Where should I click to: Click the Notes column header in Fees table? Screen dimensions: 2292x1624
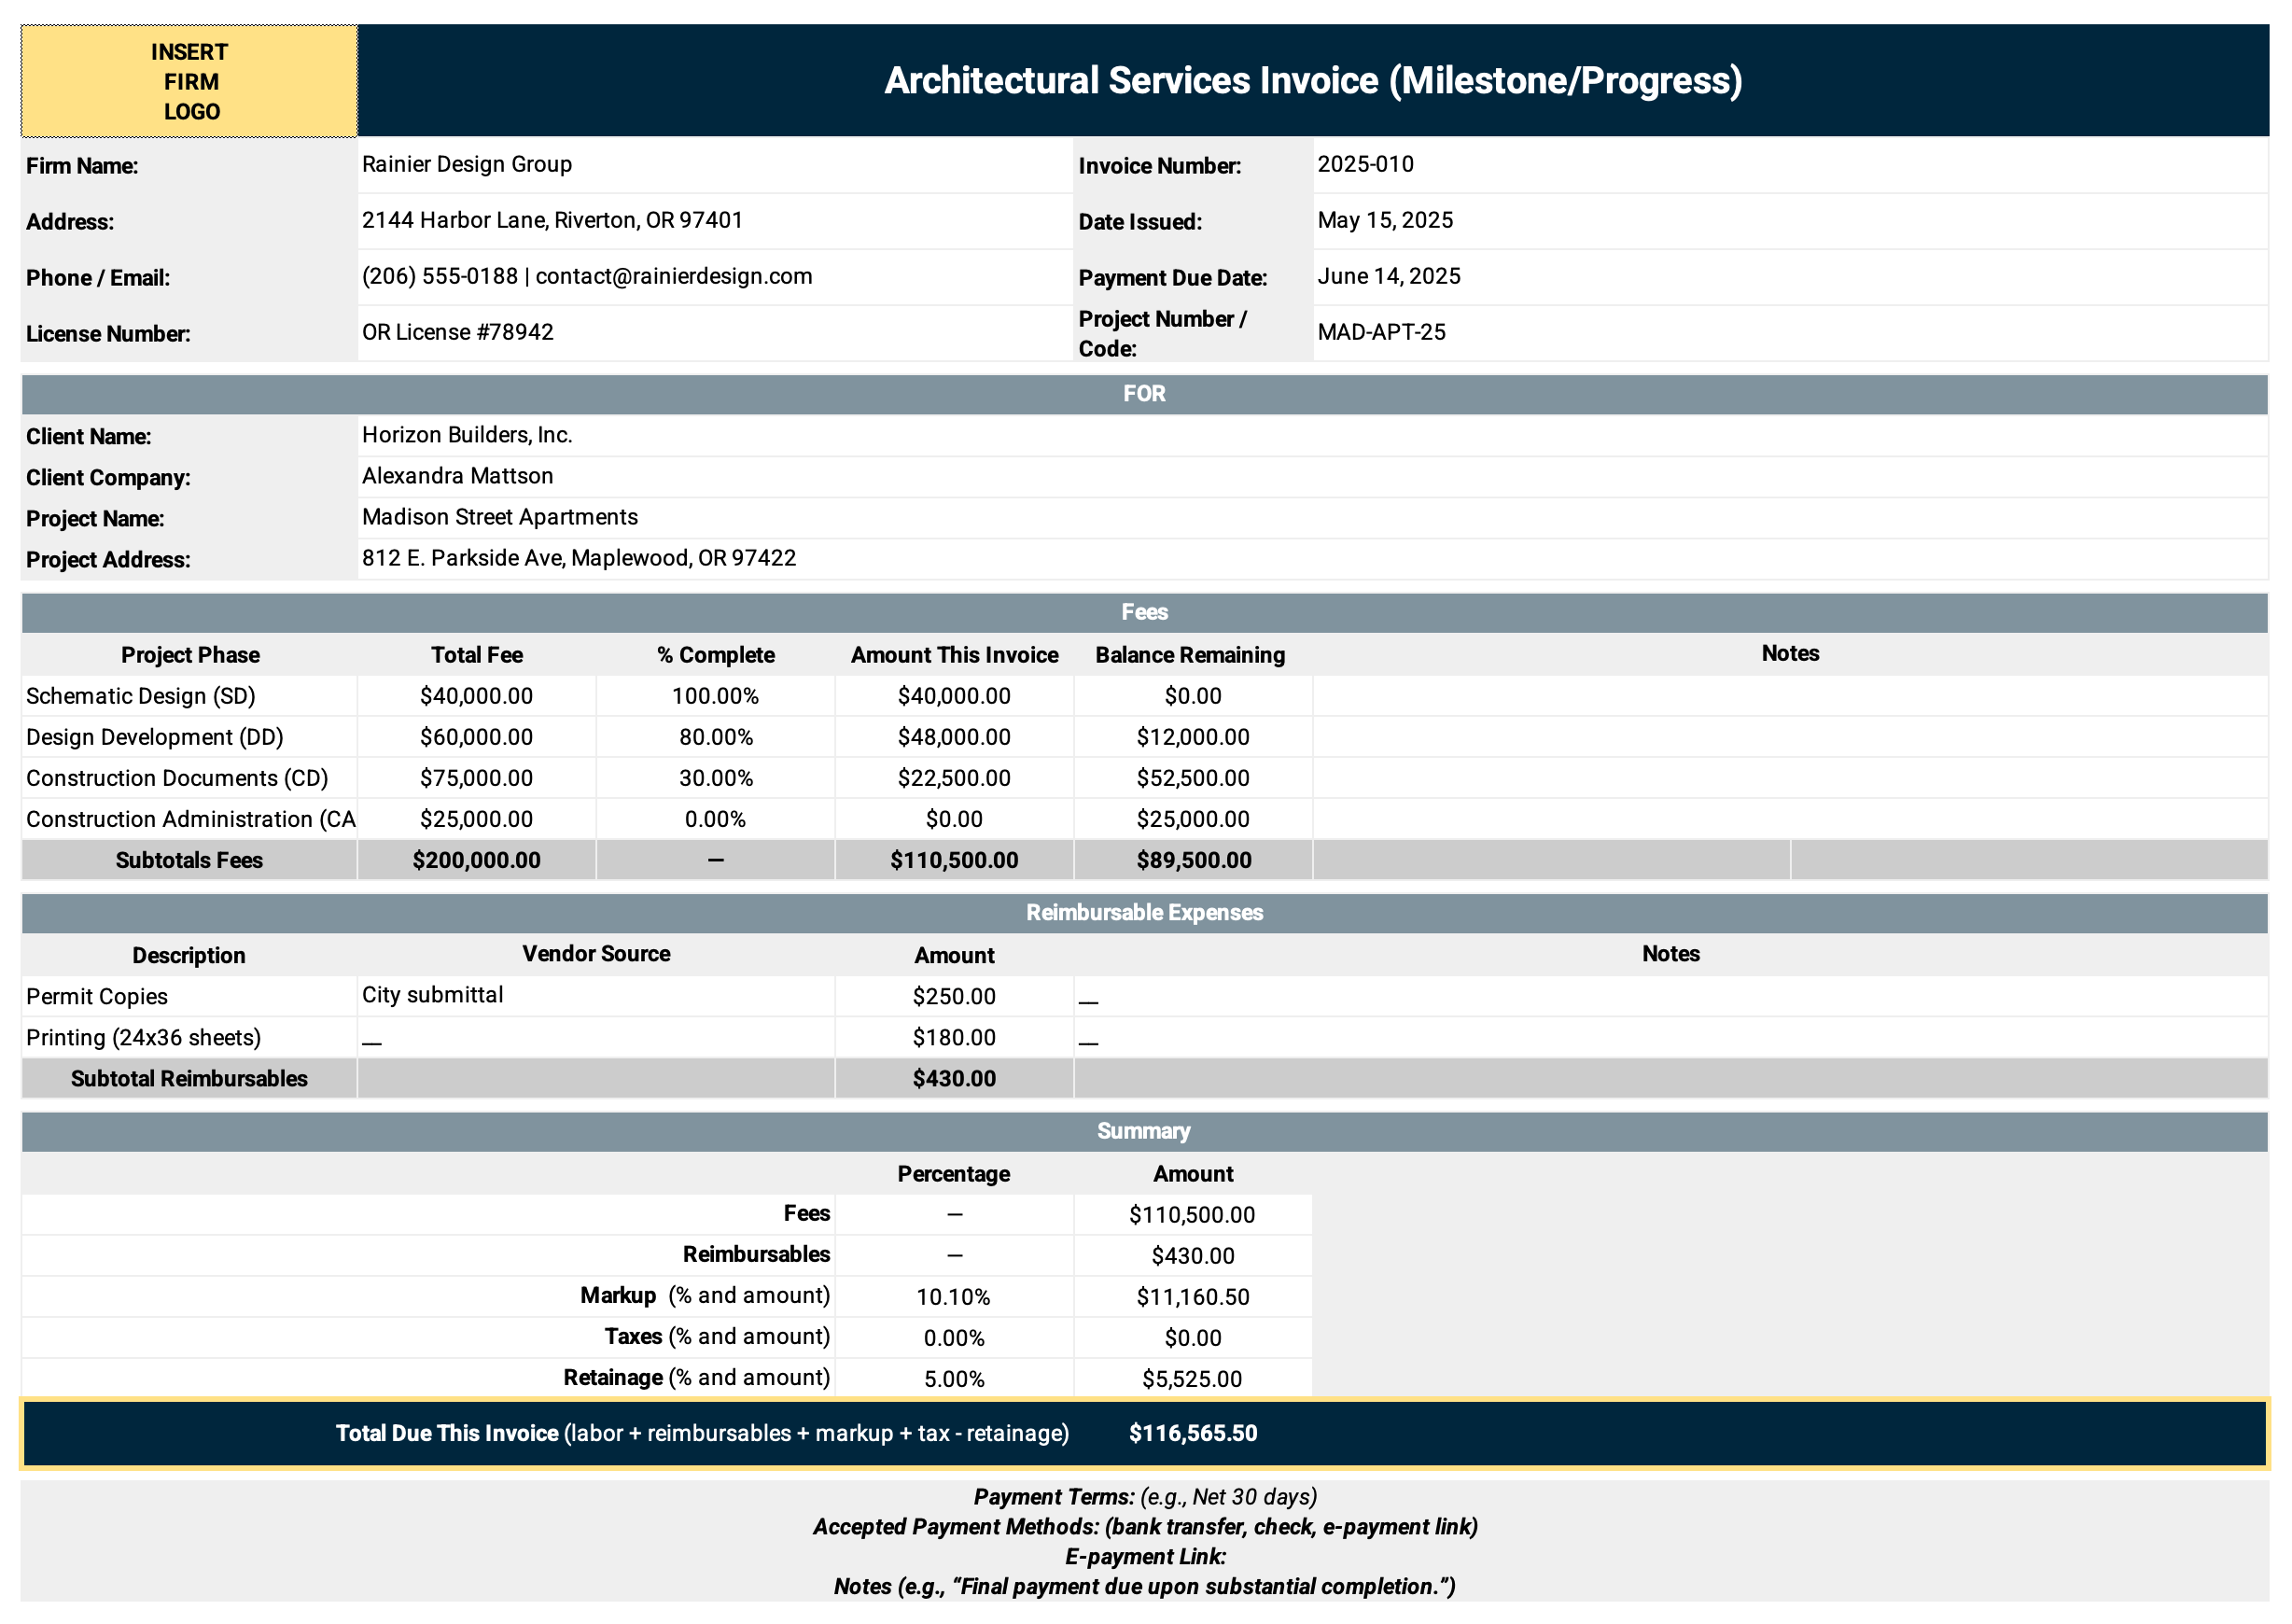(x=1789, y=654)
